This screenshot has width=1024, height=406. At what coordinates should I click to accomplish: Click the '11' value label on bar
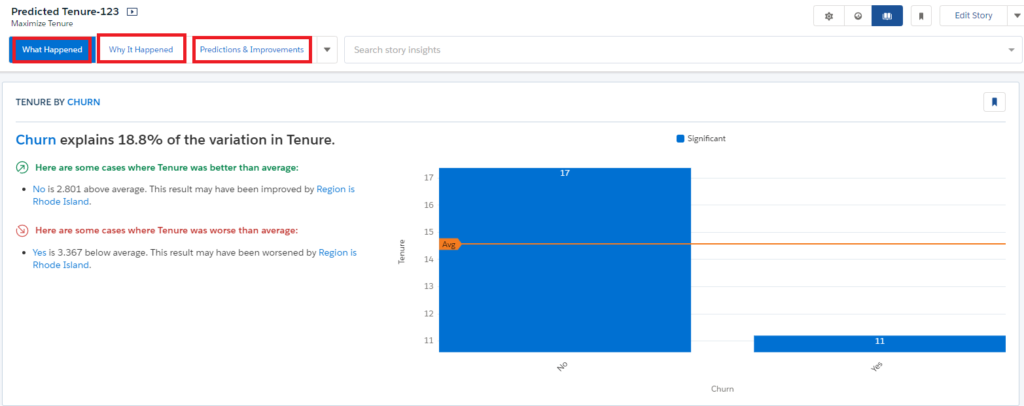[880, 341]
